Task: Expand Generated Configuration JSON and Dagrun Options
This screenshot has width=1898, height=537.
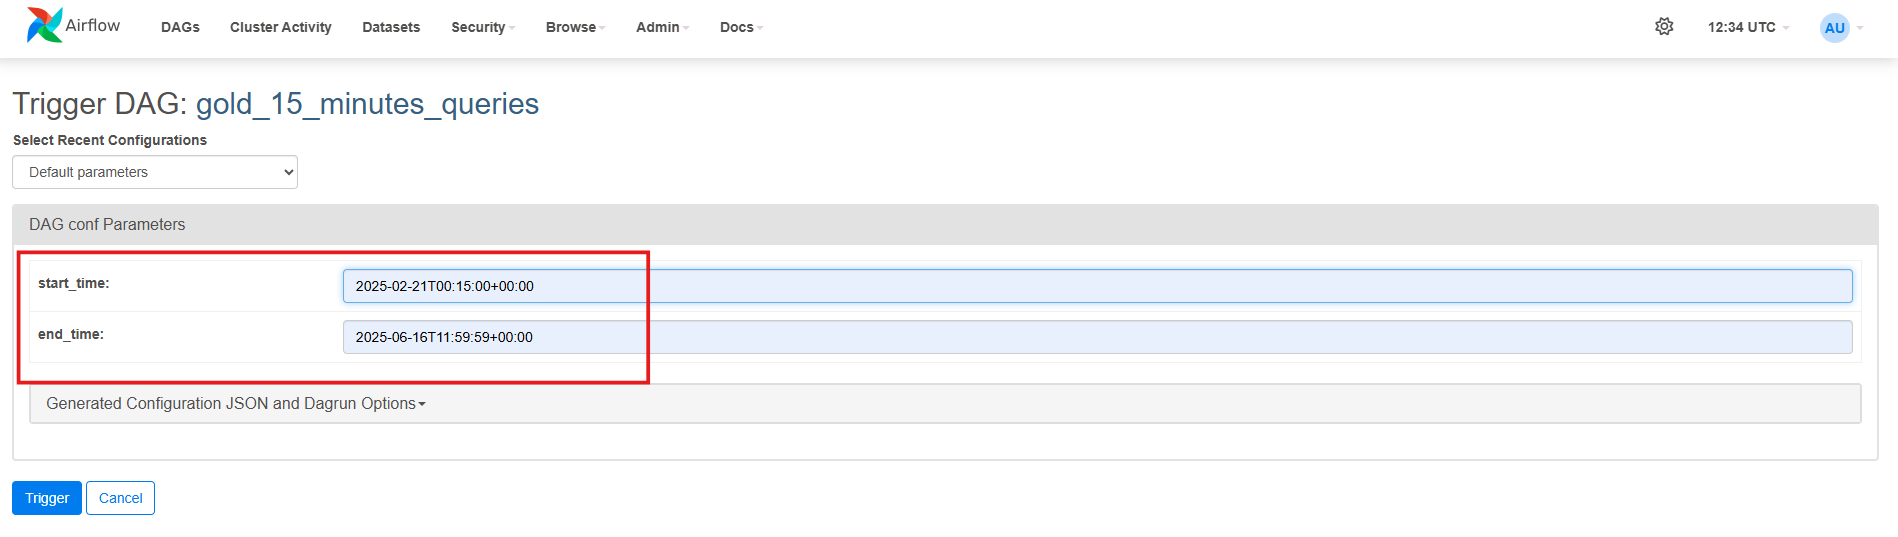Action: pyautogui.click(x=236, y=403)
